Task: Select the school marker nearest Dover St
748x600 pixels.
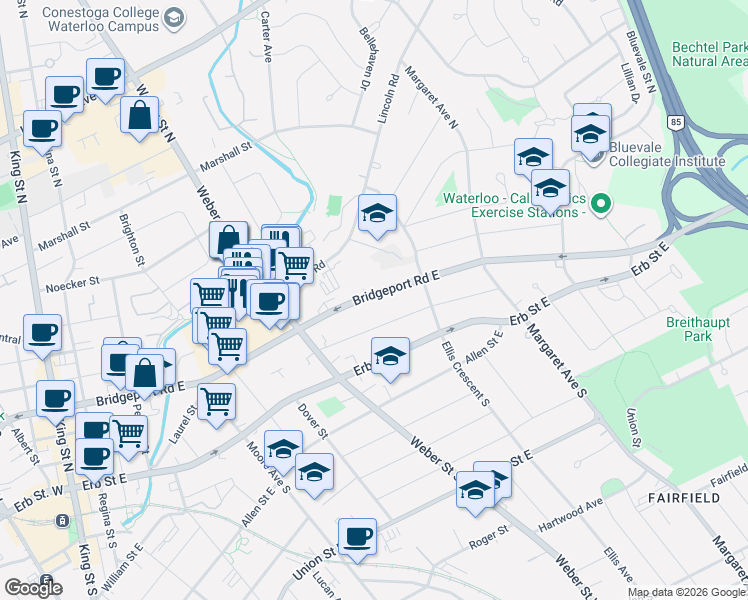Action: pyautogui.click(x=314, y=475)
